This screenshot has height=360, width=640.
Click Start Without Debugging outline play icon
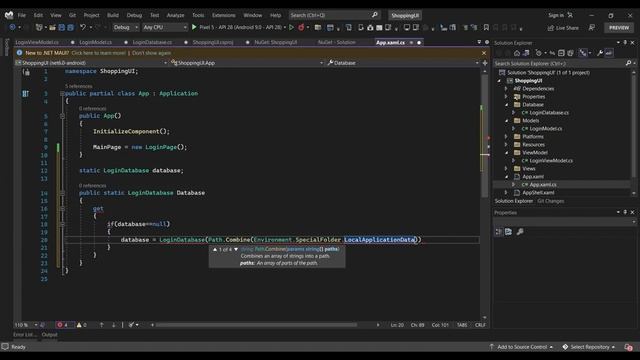[x=291, y=27]
